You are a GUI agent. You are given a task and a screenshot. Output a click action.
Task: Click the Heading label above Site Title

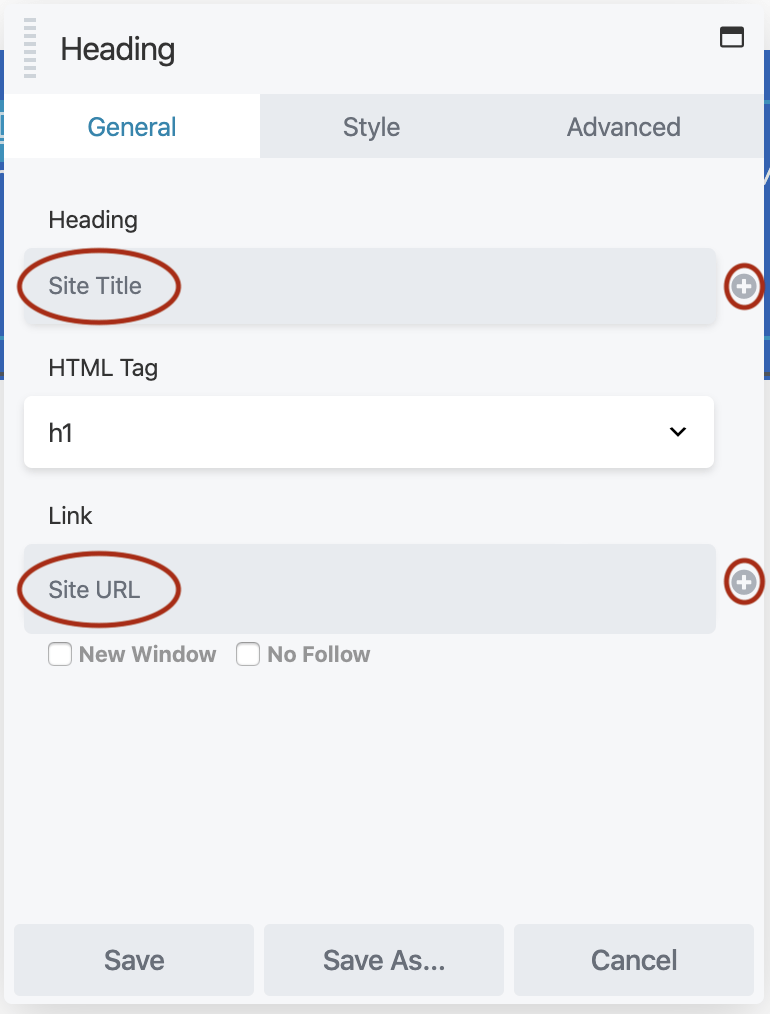(x=93, y=219)
